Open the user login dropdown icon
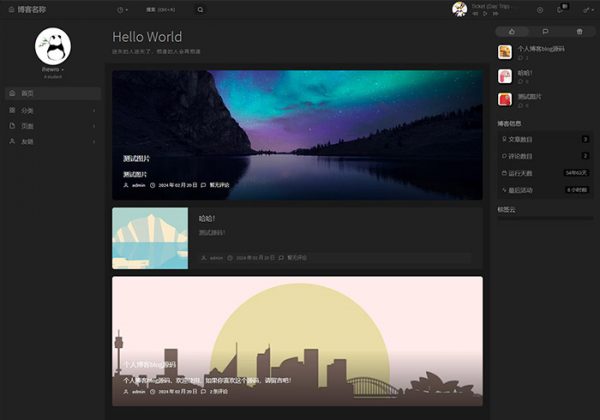 point(586,9)
